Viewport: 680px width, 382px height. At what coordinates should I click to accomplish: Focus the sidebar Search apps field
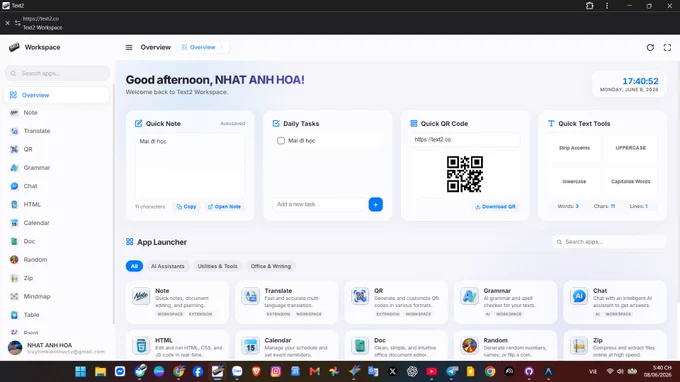click(x=57, y=73)
